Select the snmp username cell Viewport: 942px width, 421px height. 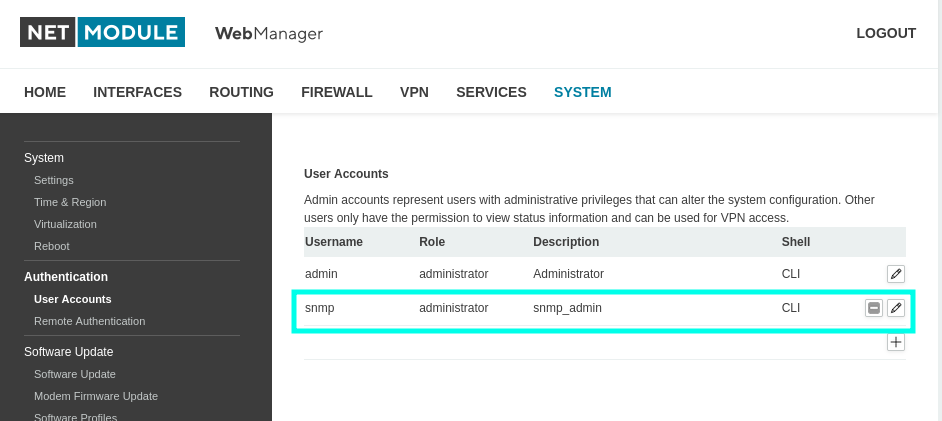pyautogui.click(x=320, y=308)
